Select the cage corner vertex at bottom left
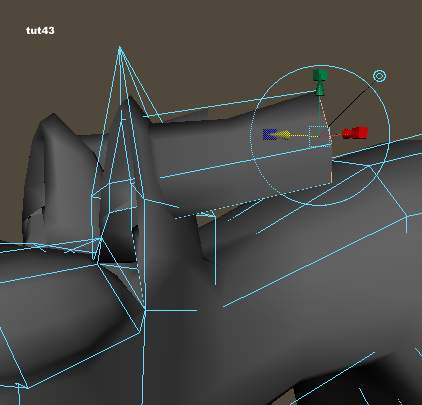The image size is (422, 405). click(27, 388)
